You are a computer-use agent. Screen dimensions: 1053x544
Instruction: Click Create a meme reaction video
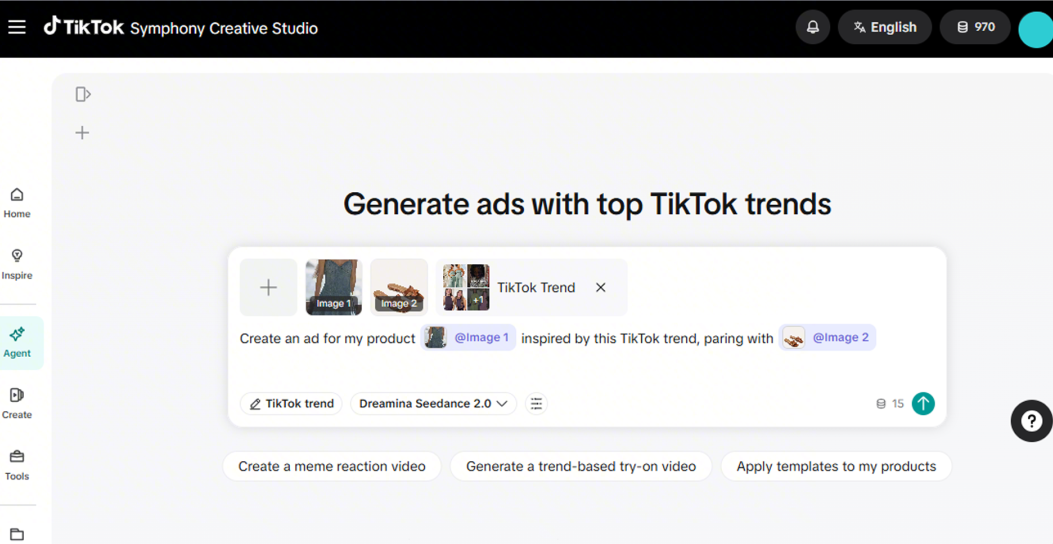(332, 466)
